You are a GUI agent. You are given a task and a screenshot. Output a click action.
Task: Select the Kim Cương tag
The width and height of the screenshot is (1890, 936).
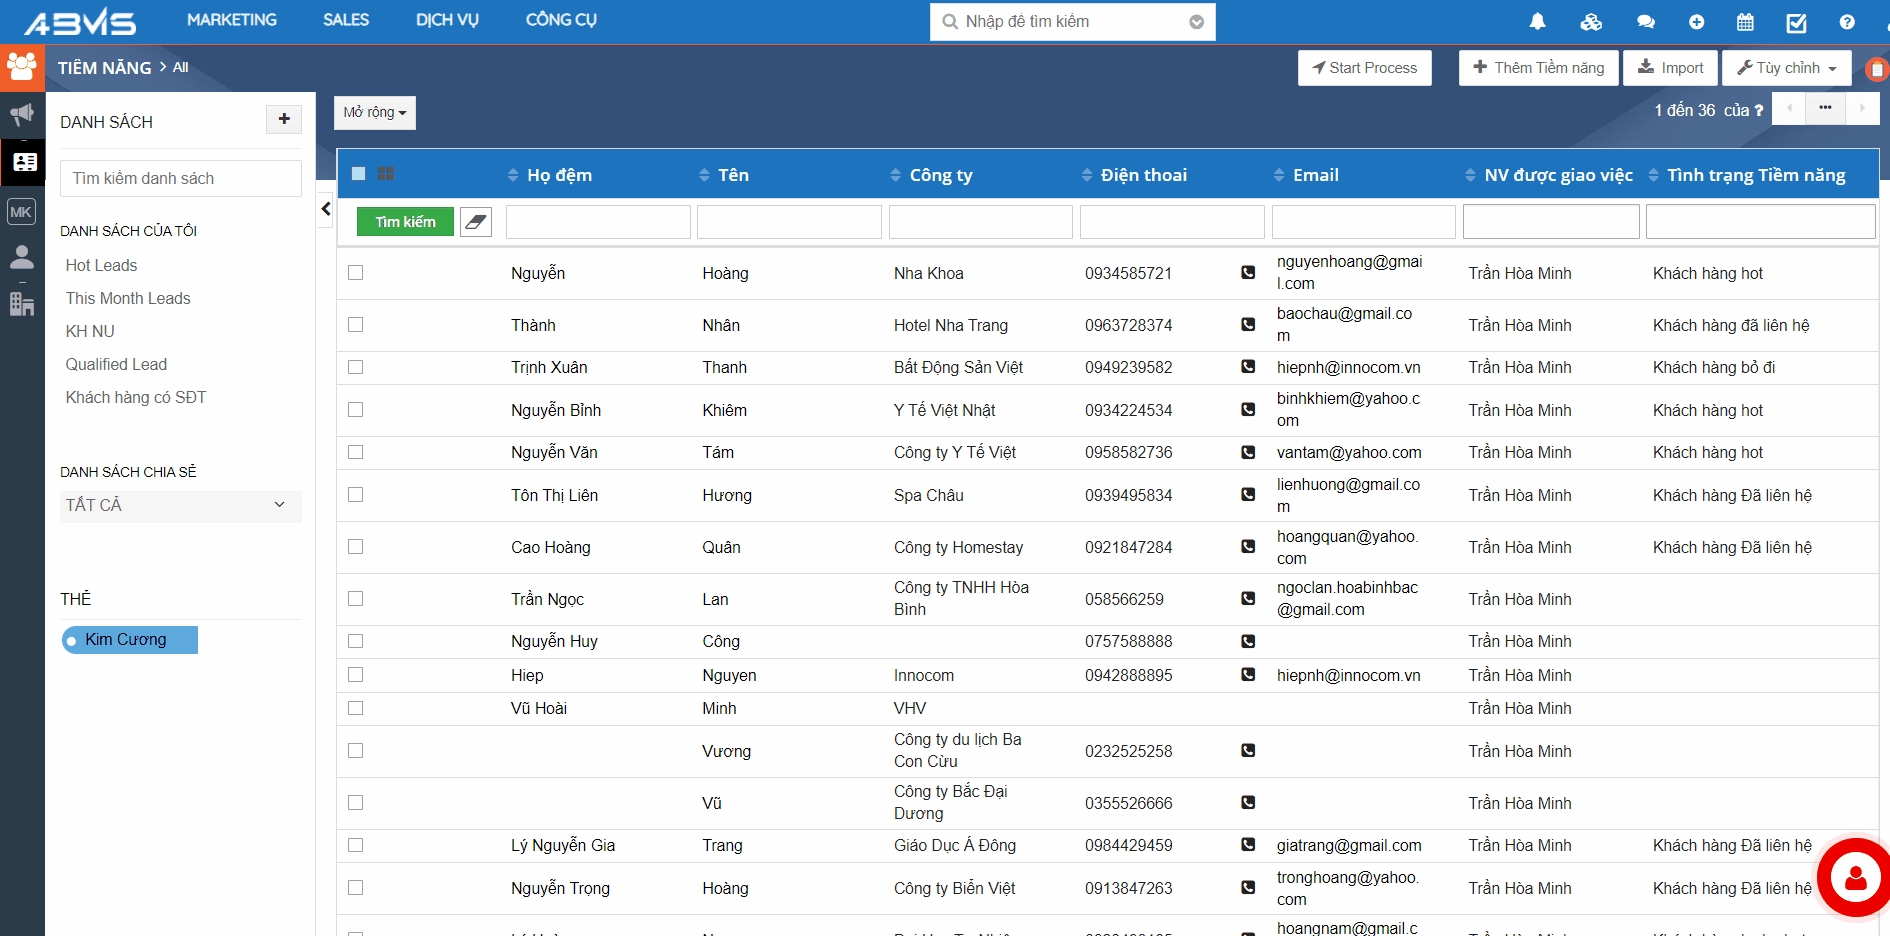point(129,640)
